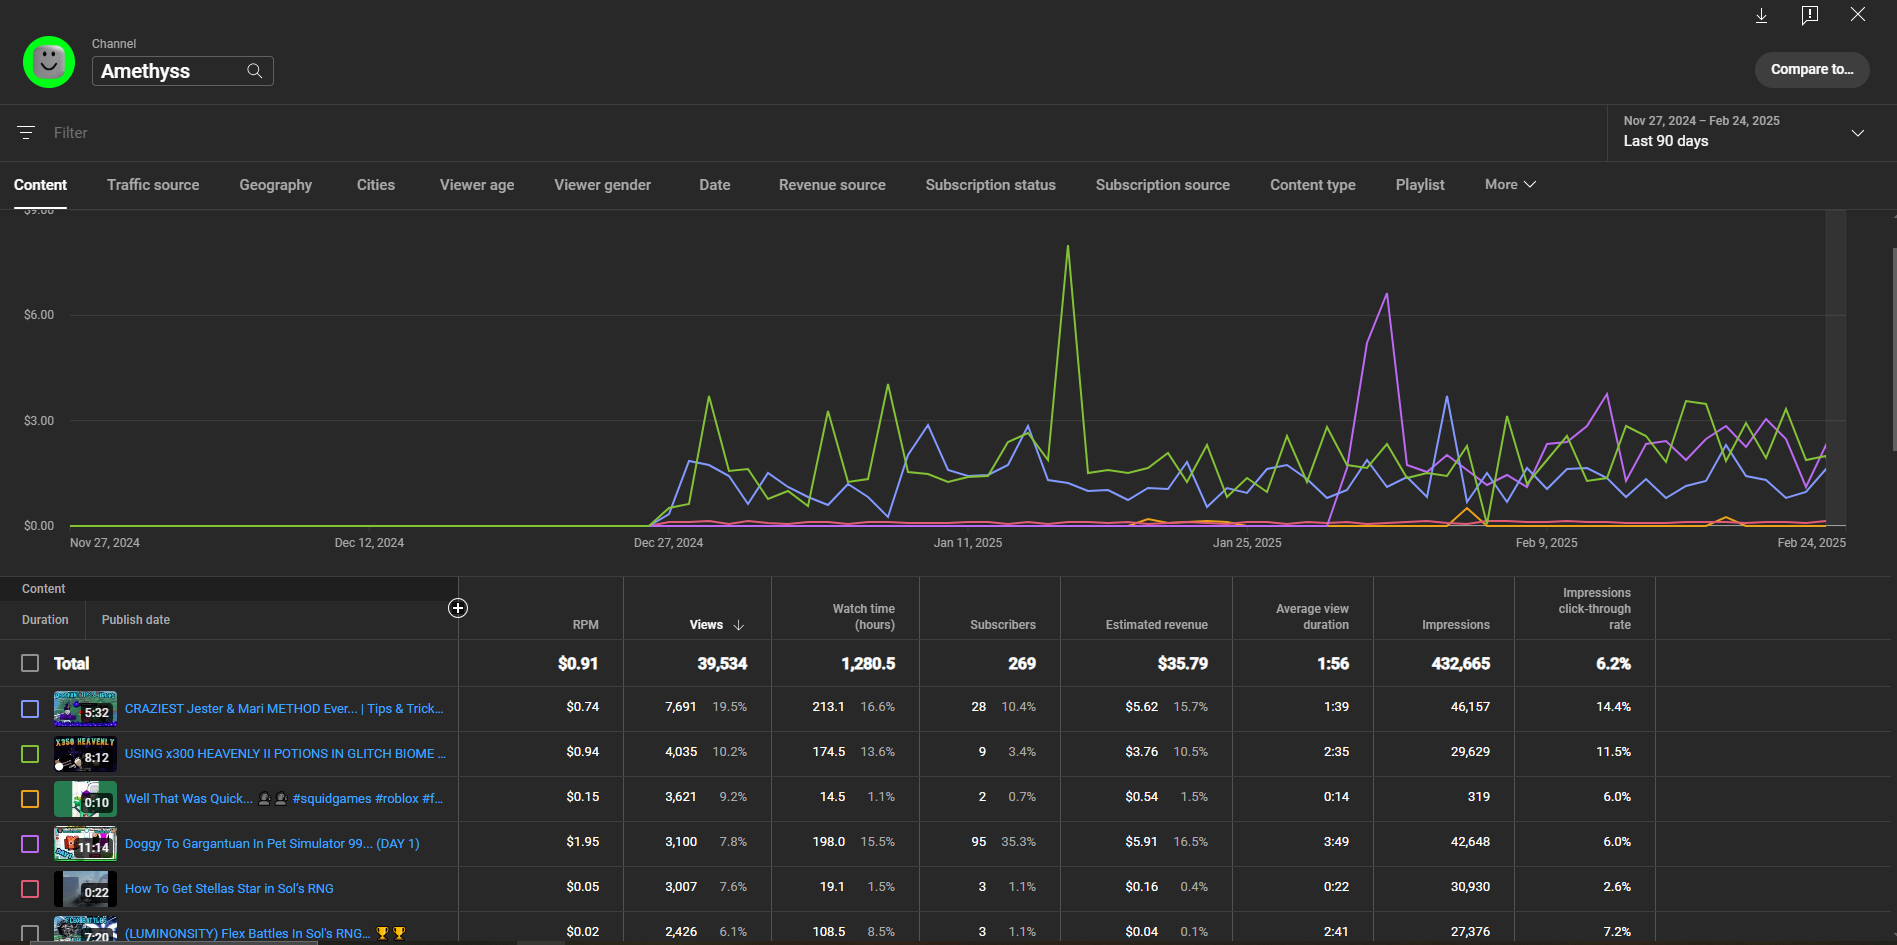Open the Amethyss channel selector
This screenshot has width=1897, height=945.
[x=182, y=71]
